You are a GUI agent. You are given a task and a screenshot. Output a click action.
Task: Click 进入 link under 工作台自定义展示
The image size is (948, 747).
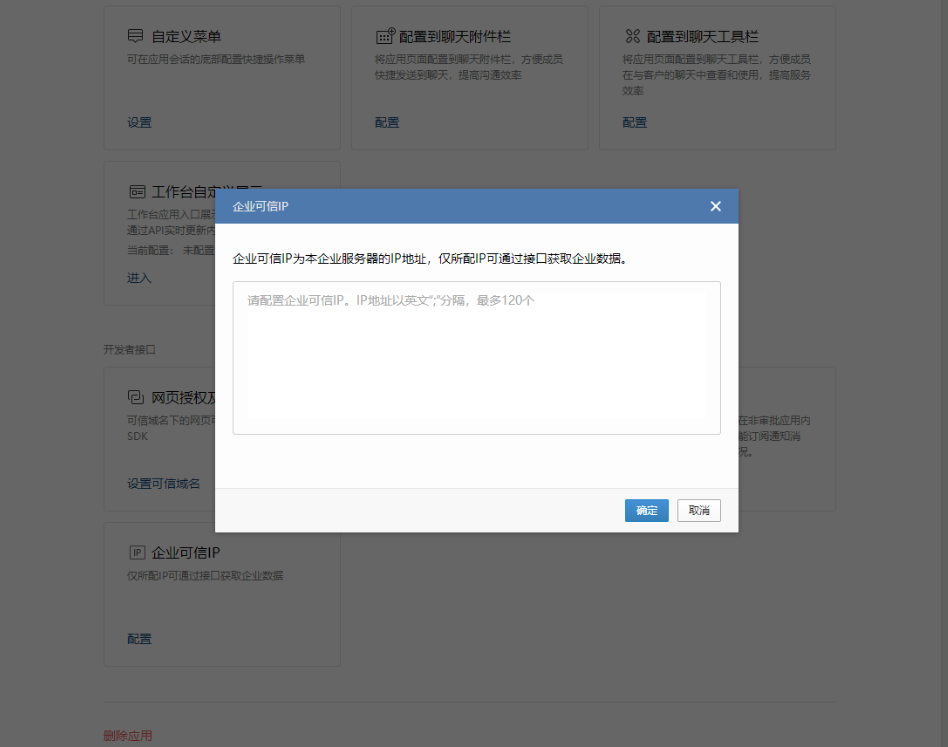click(139, 278)
